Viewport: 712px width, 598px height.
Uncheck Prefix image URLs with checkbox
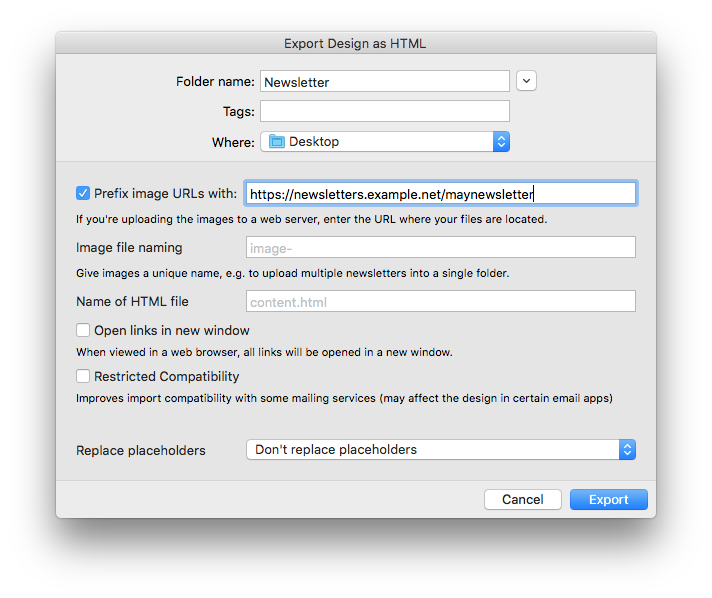(83, 193)
